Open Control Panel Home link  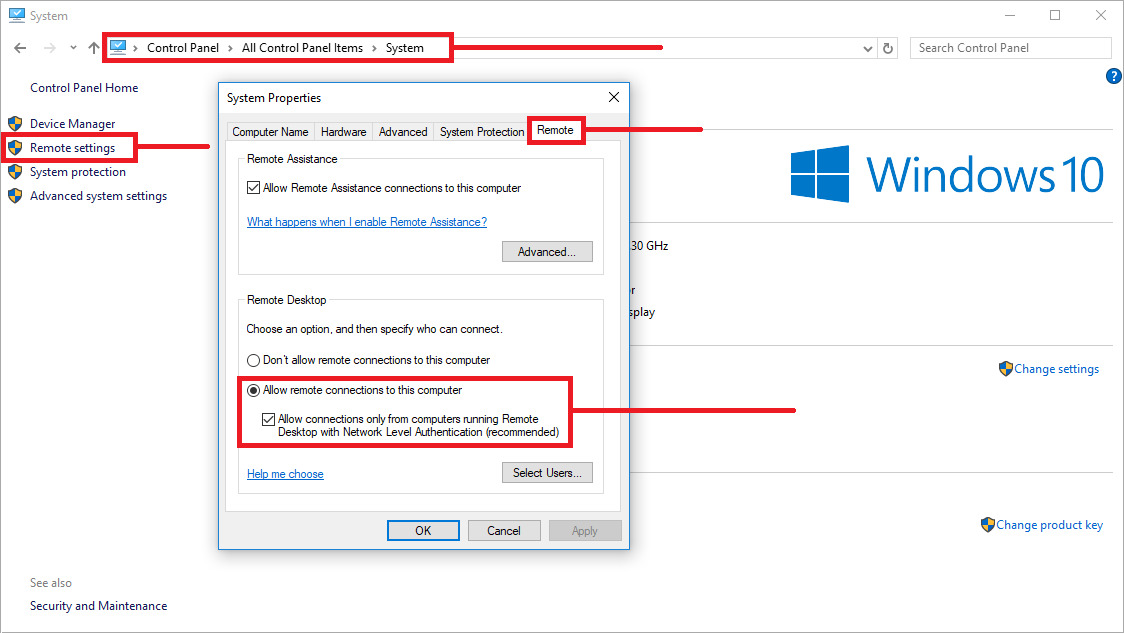click(84, 87)
